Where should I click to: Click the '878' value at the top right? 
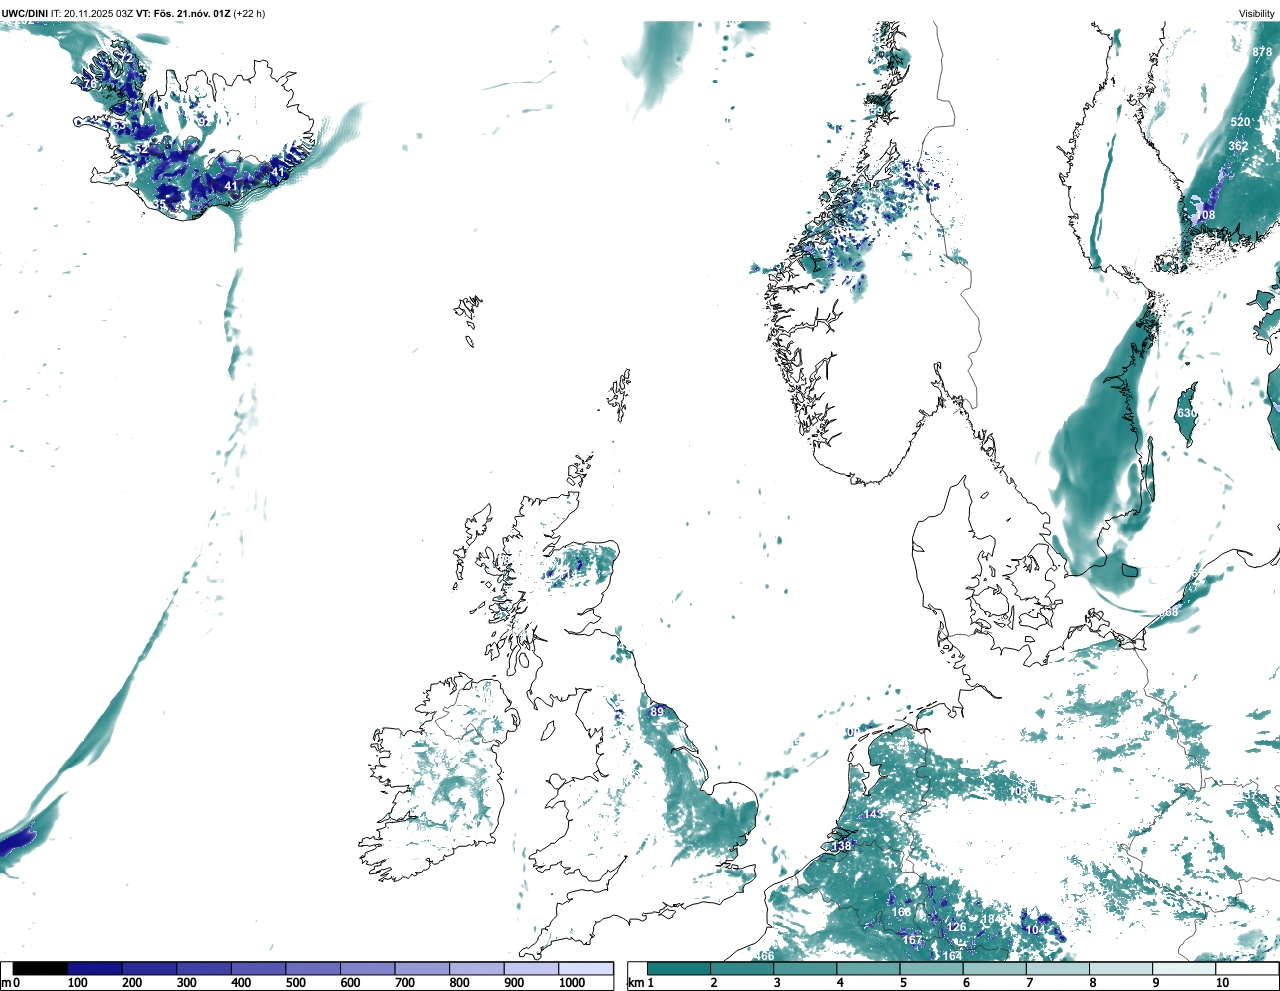1262,52
